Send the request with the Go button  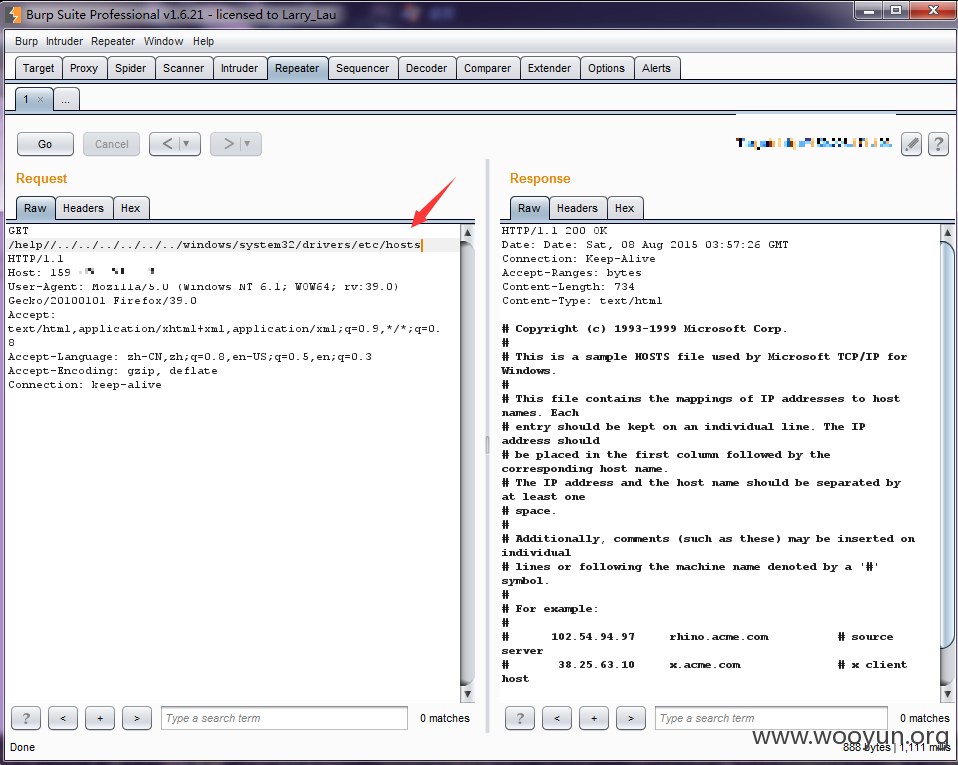(45, 144)
